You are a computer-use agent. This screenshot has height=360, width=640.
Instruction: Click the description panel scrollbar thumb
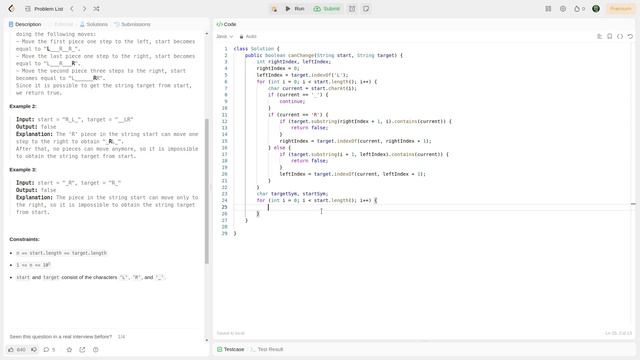[207, 191]
